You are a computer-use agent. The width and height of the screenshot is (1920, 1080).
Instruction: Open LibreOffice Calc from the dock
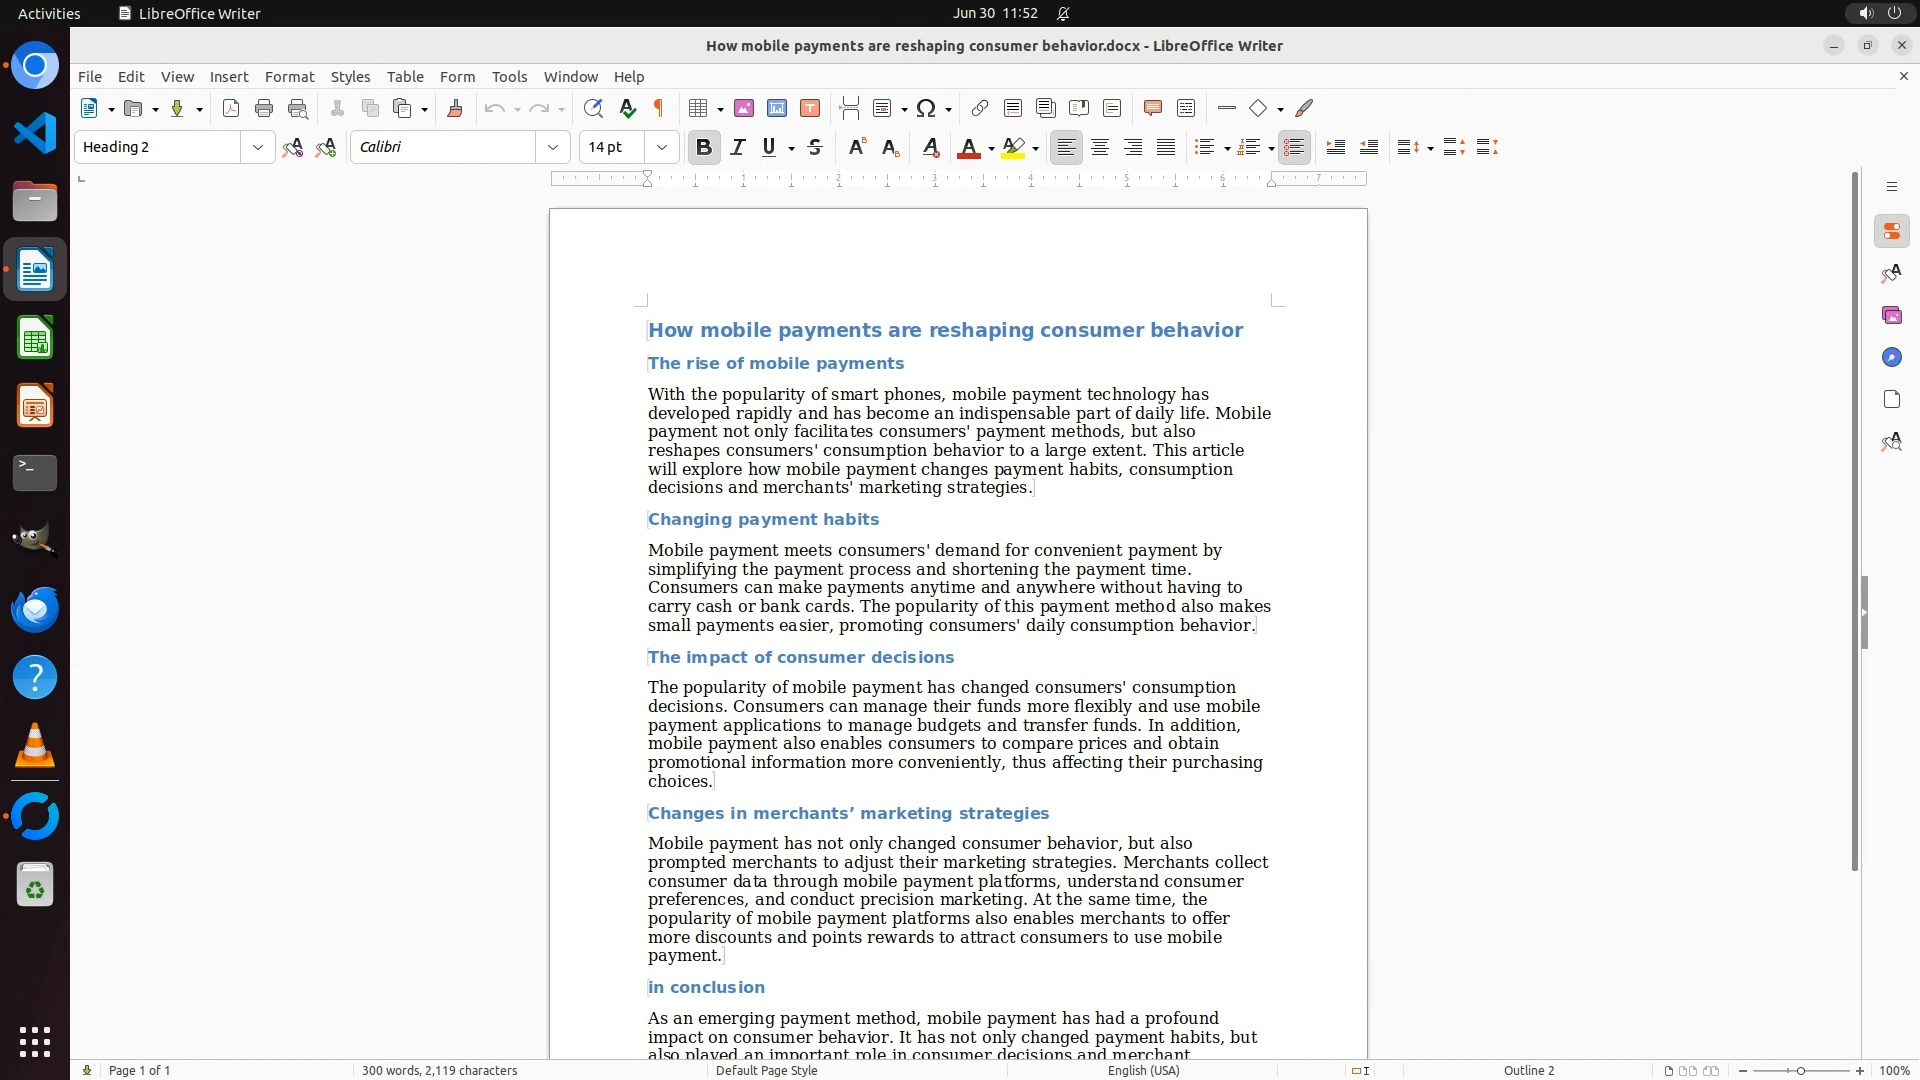pyautogui.click(x=35, y=339)
